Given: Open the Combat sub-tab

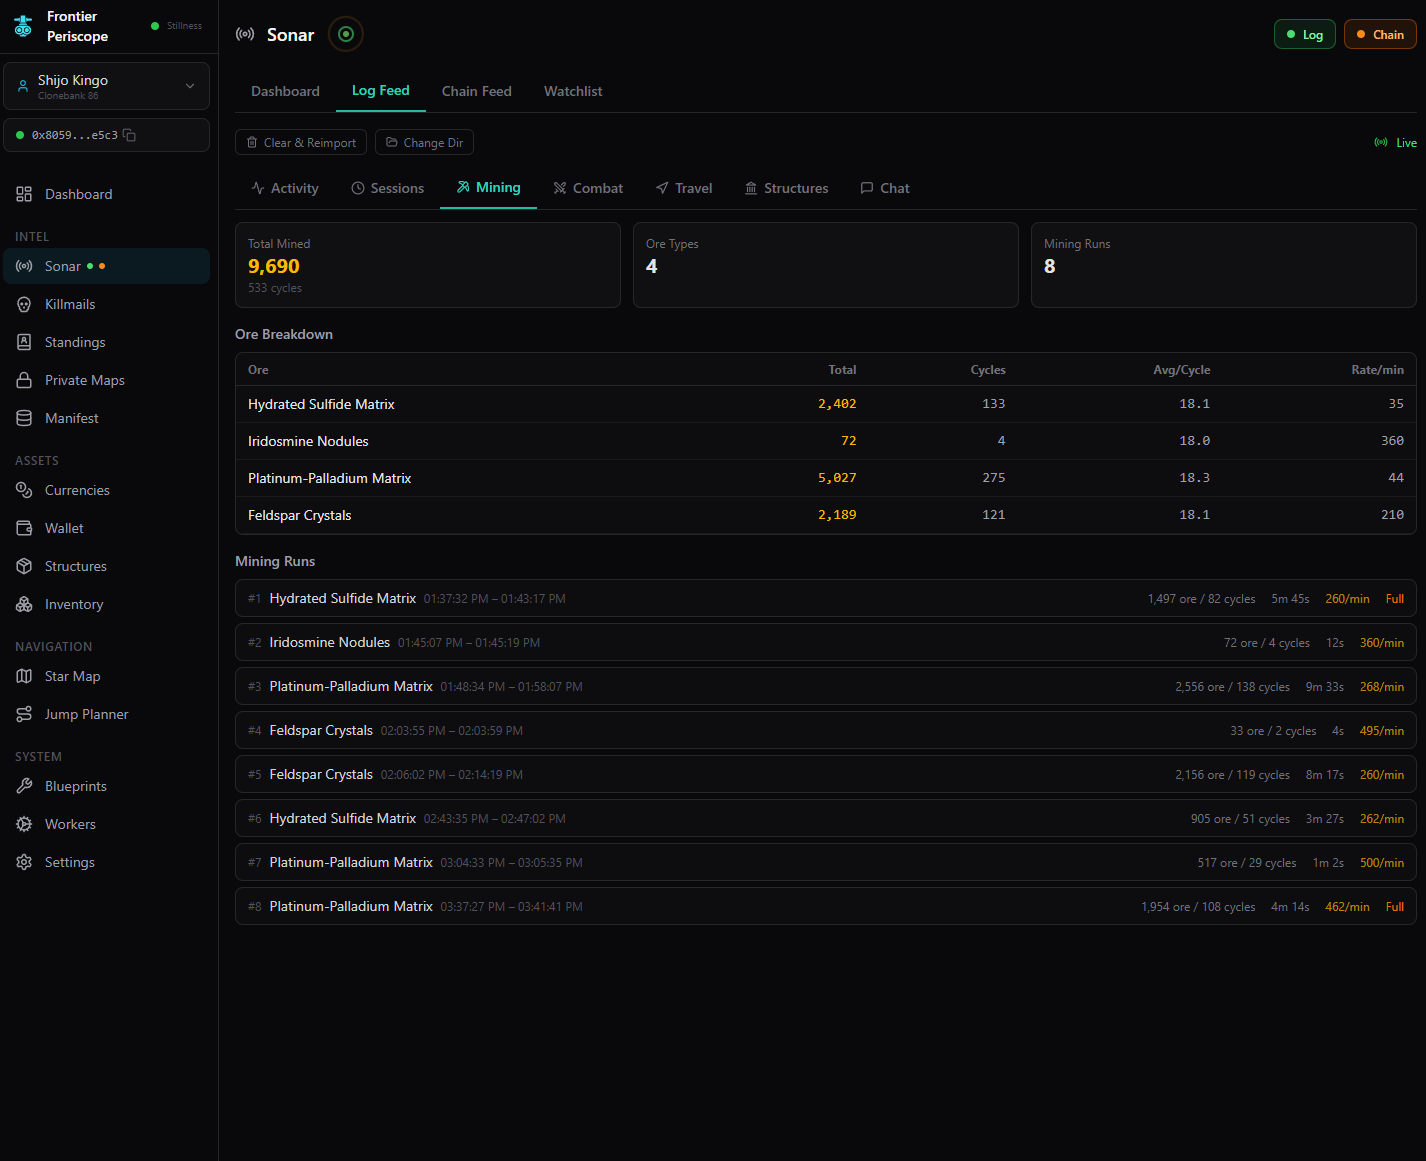Looking at the screenshot, I should [588, 188].
